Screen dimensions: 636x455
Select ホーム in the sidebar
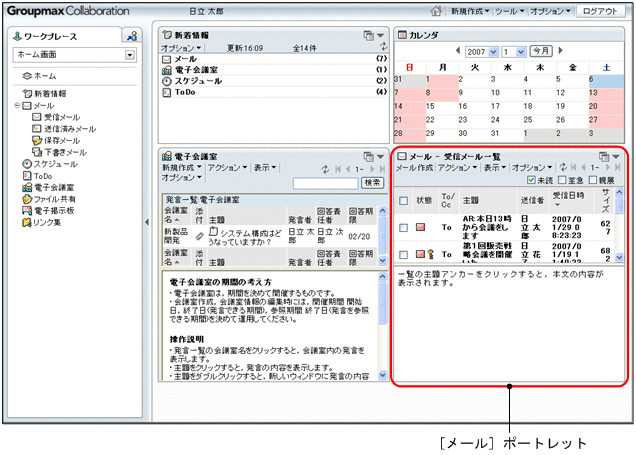(40, 76)
